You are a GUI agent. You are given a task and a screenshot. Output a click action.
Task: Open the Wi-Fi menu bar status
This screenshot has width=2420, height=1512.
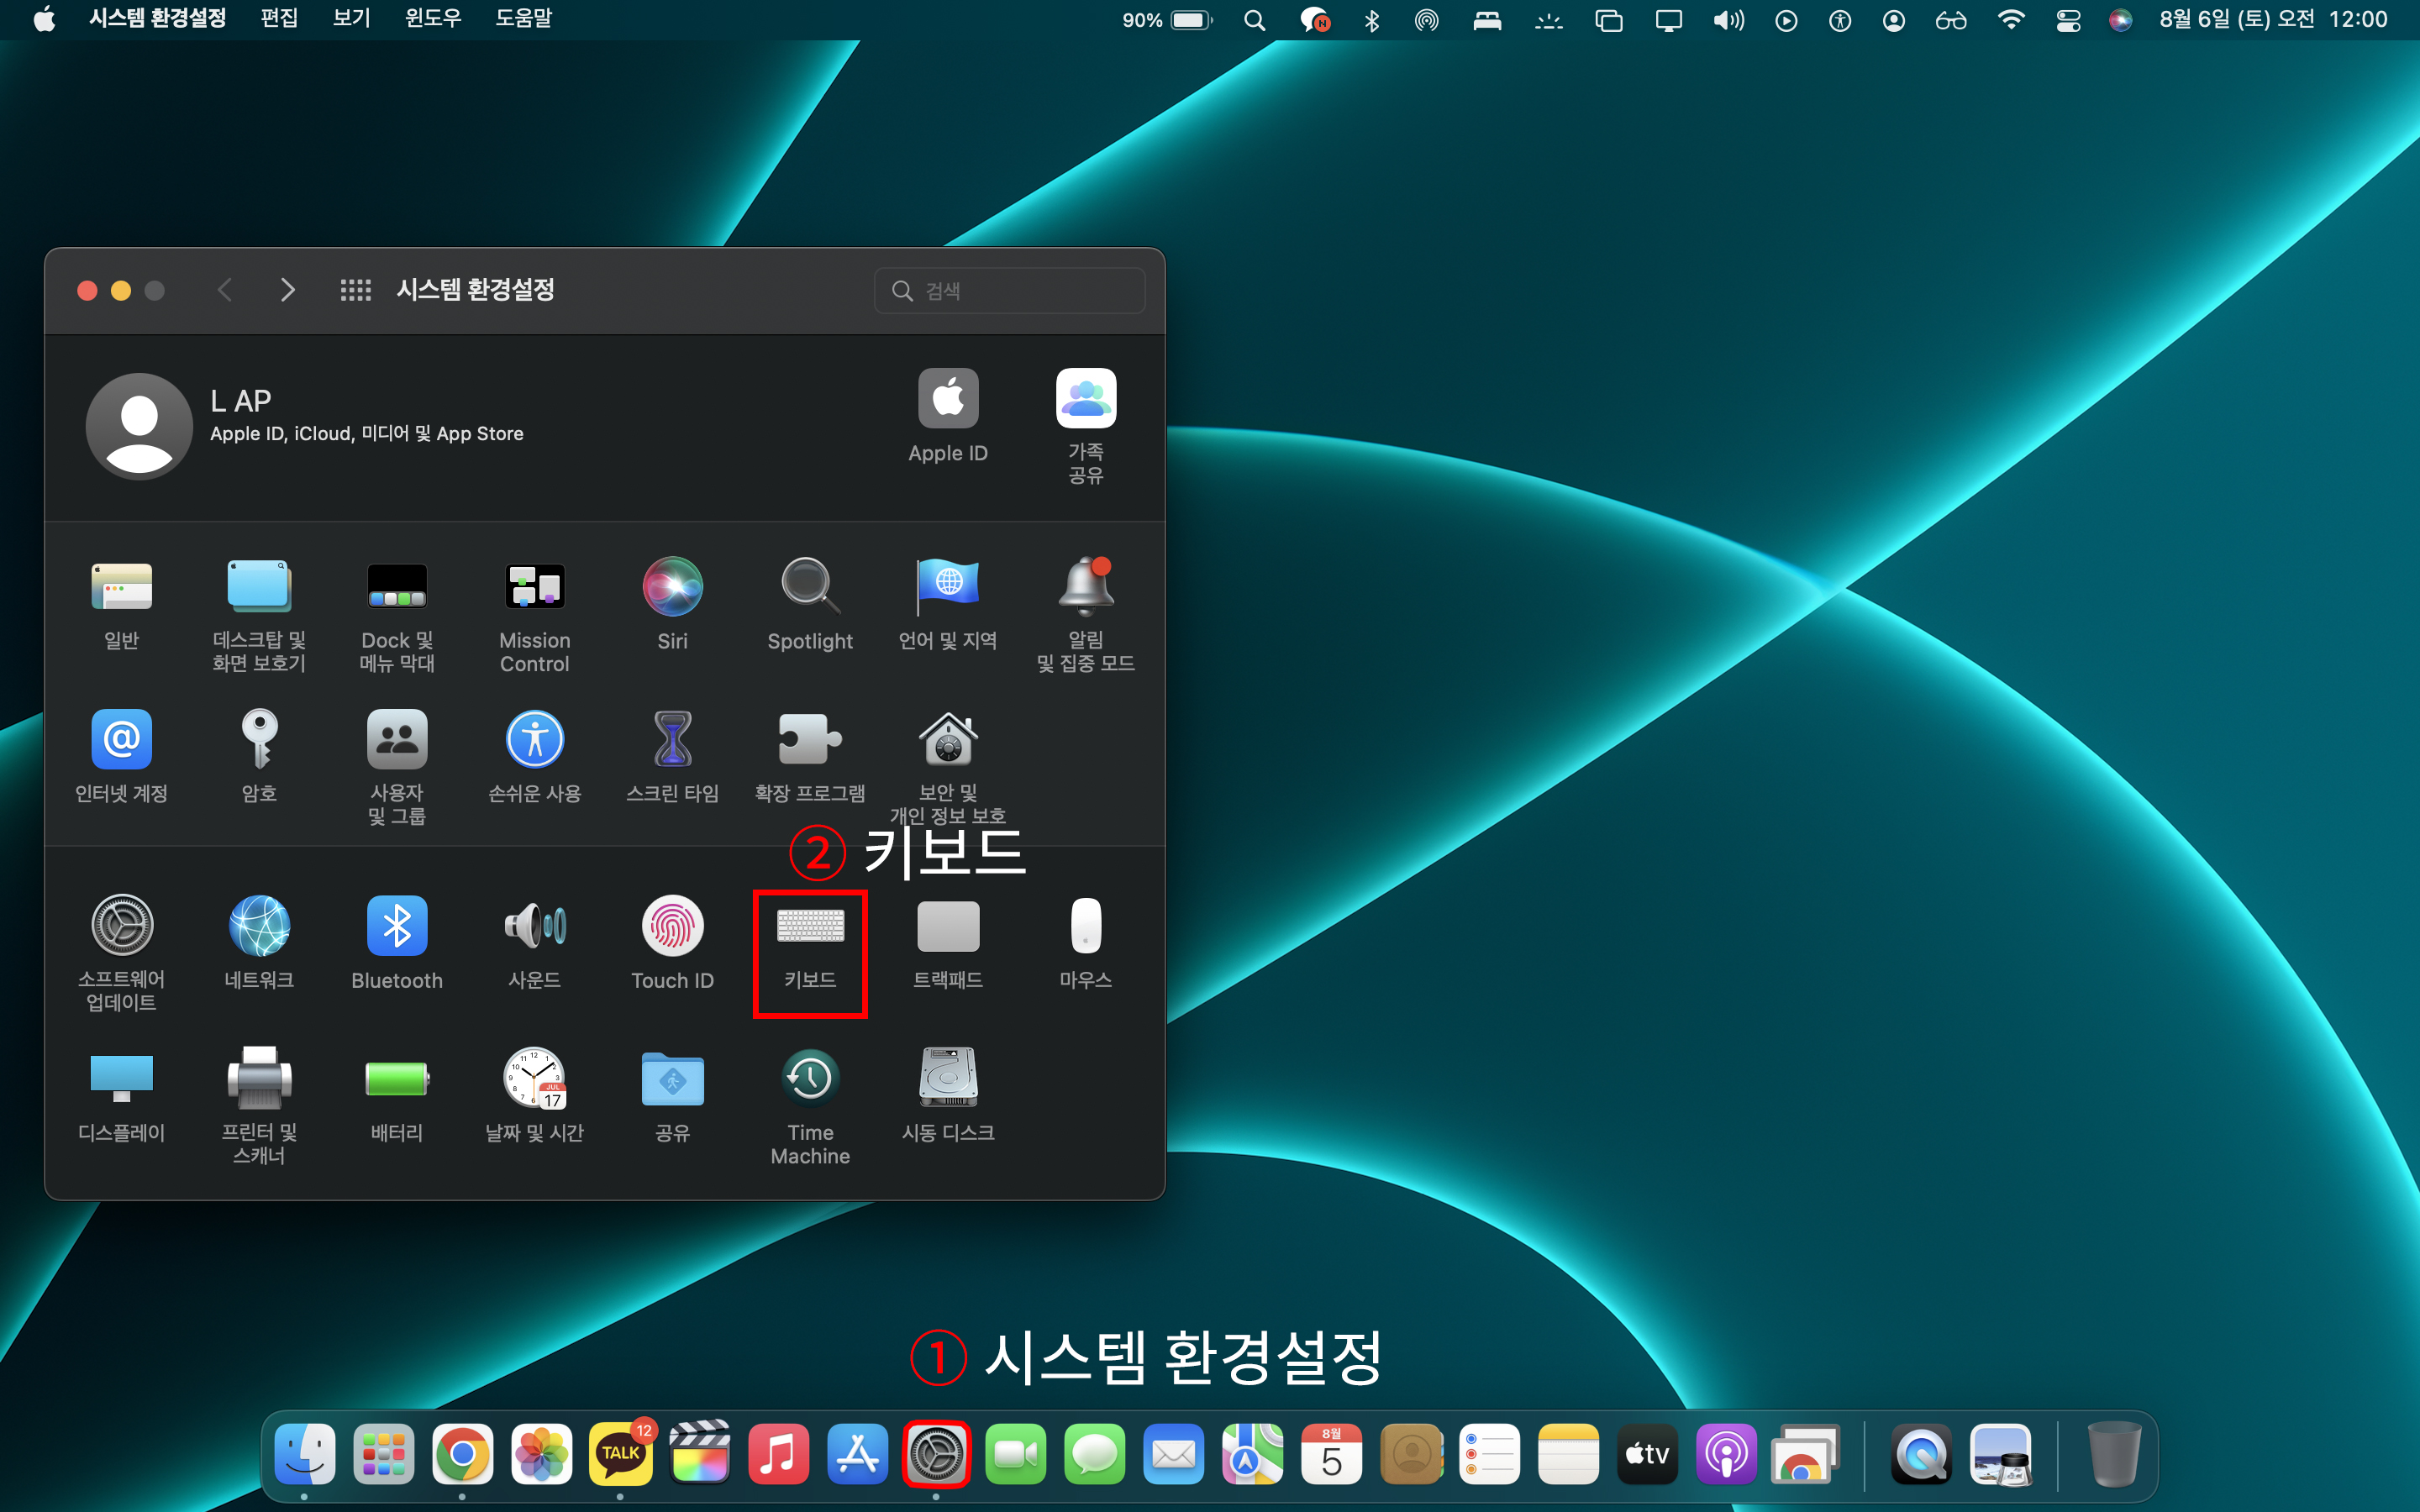point(2010,20)
